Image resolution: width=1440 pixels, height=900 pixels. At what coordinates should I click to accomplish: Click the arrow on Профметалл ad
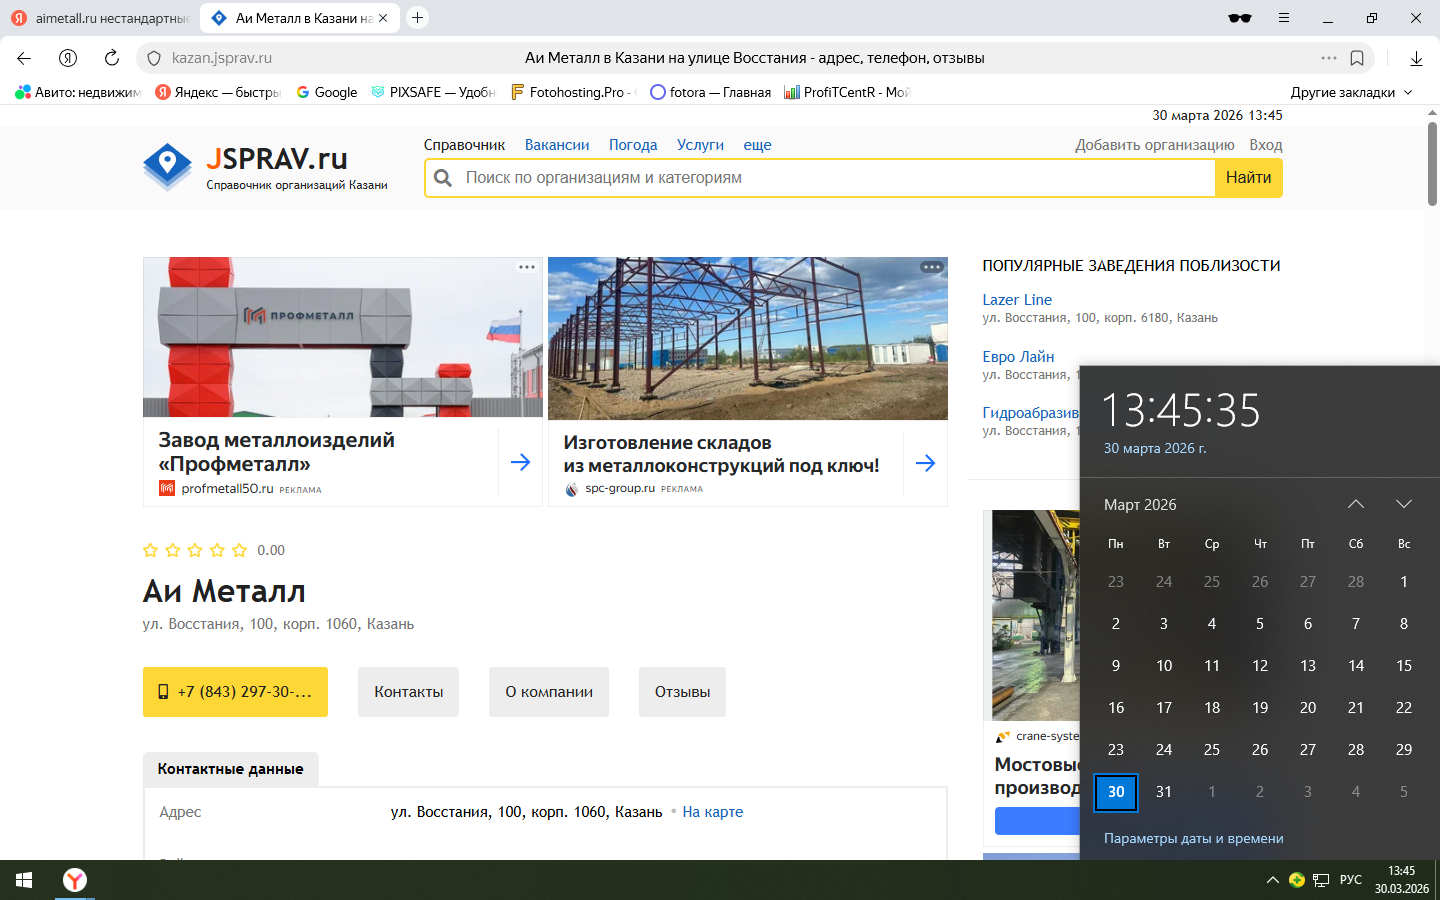pyautogui.click(x=521, y=462)
